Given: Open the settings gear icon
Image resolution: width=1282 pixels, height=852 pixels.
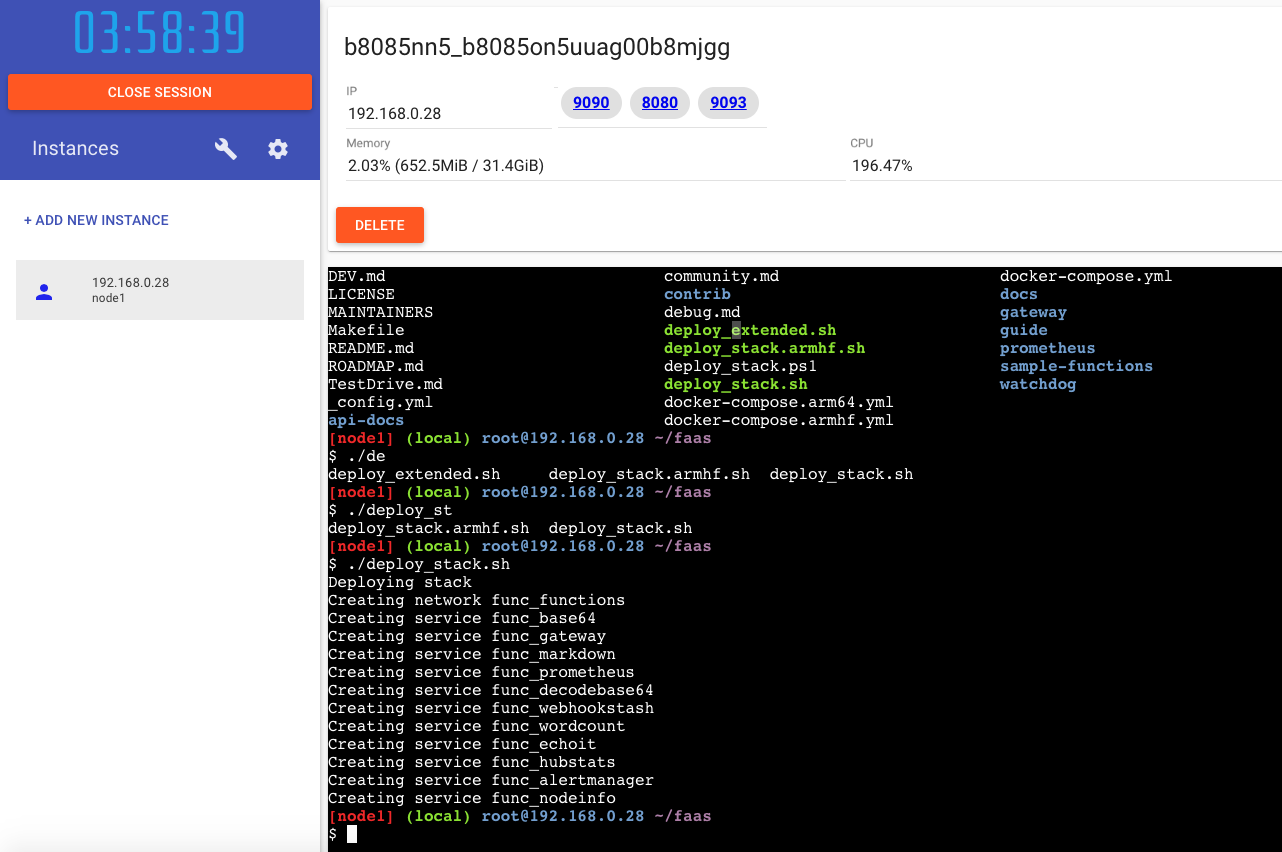Looking at the screenshot, I should tap(278, 149).
